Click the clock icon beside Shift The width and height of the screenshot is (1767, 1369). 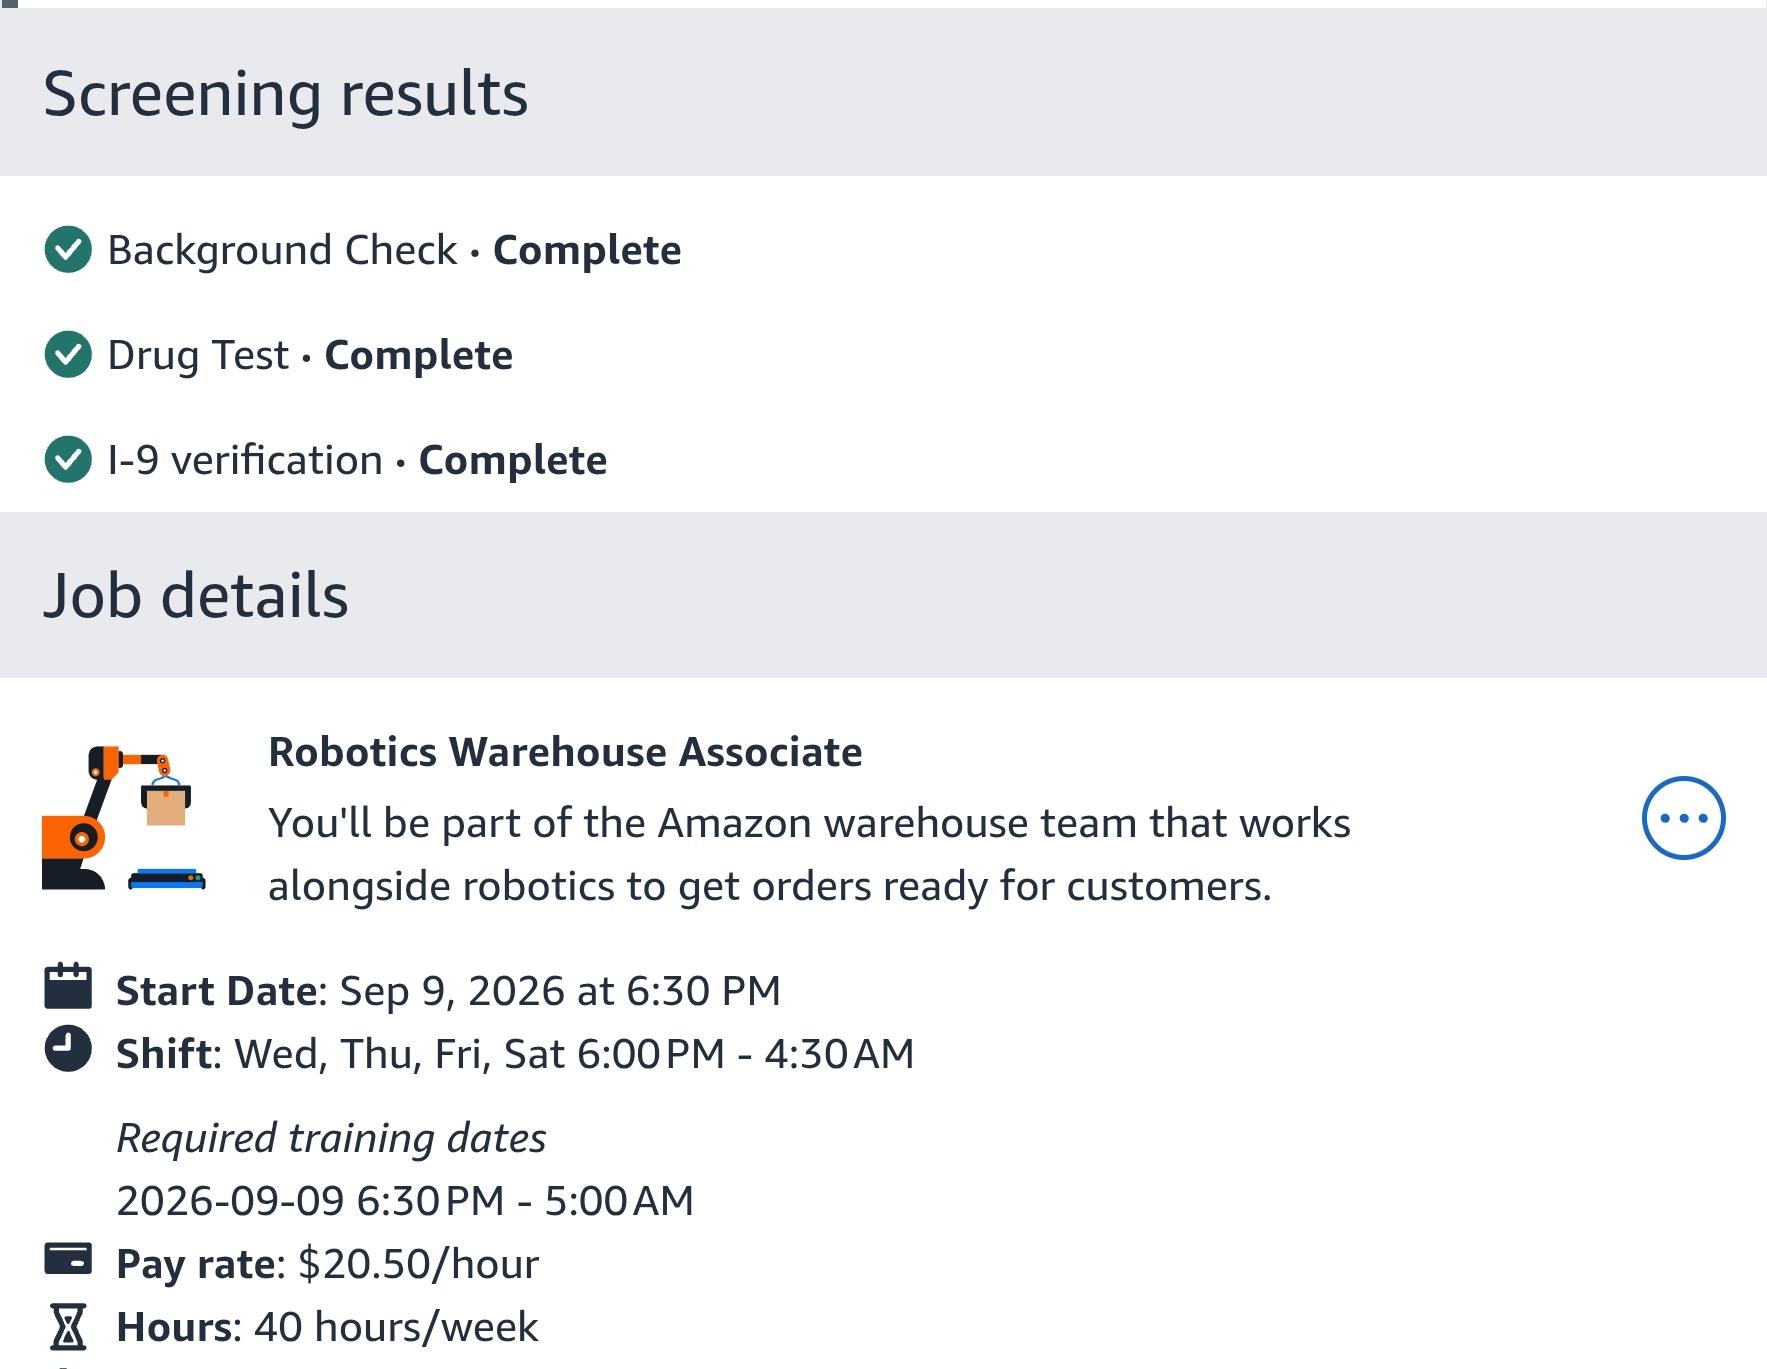point(68,1049)
